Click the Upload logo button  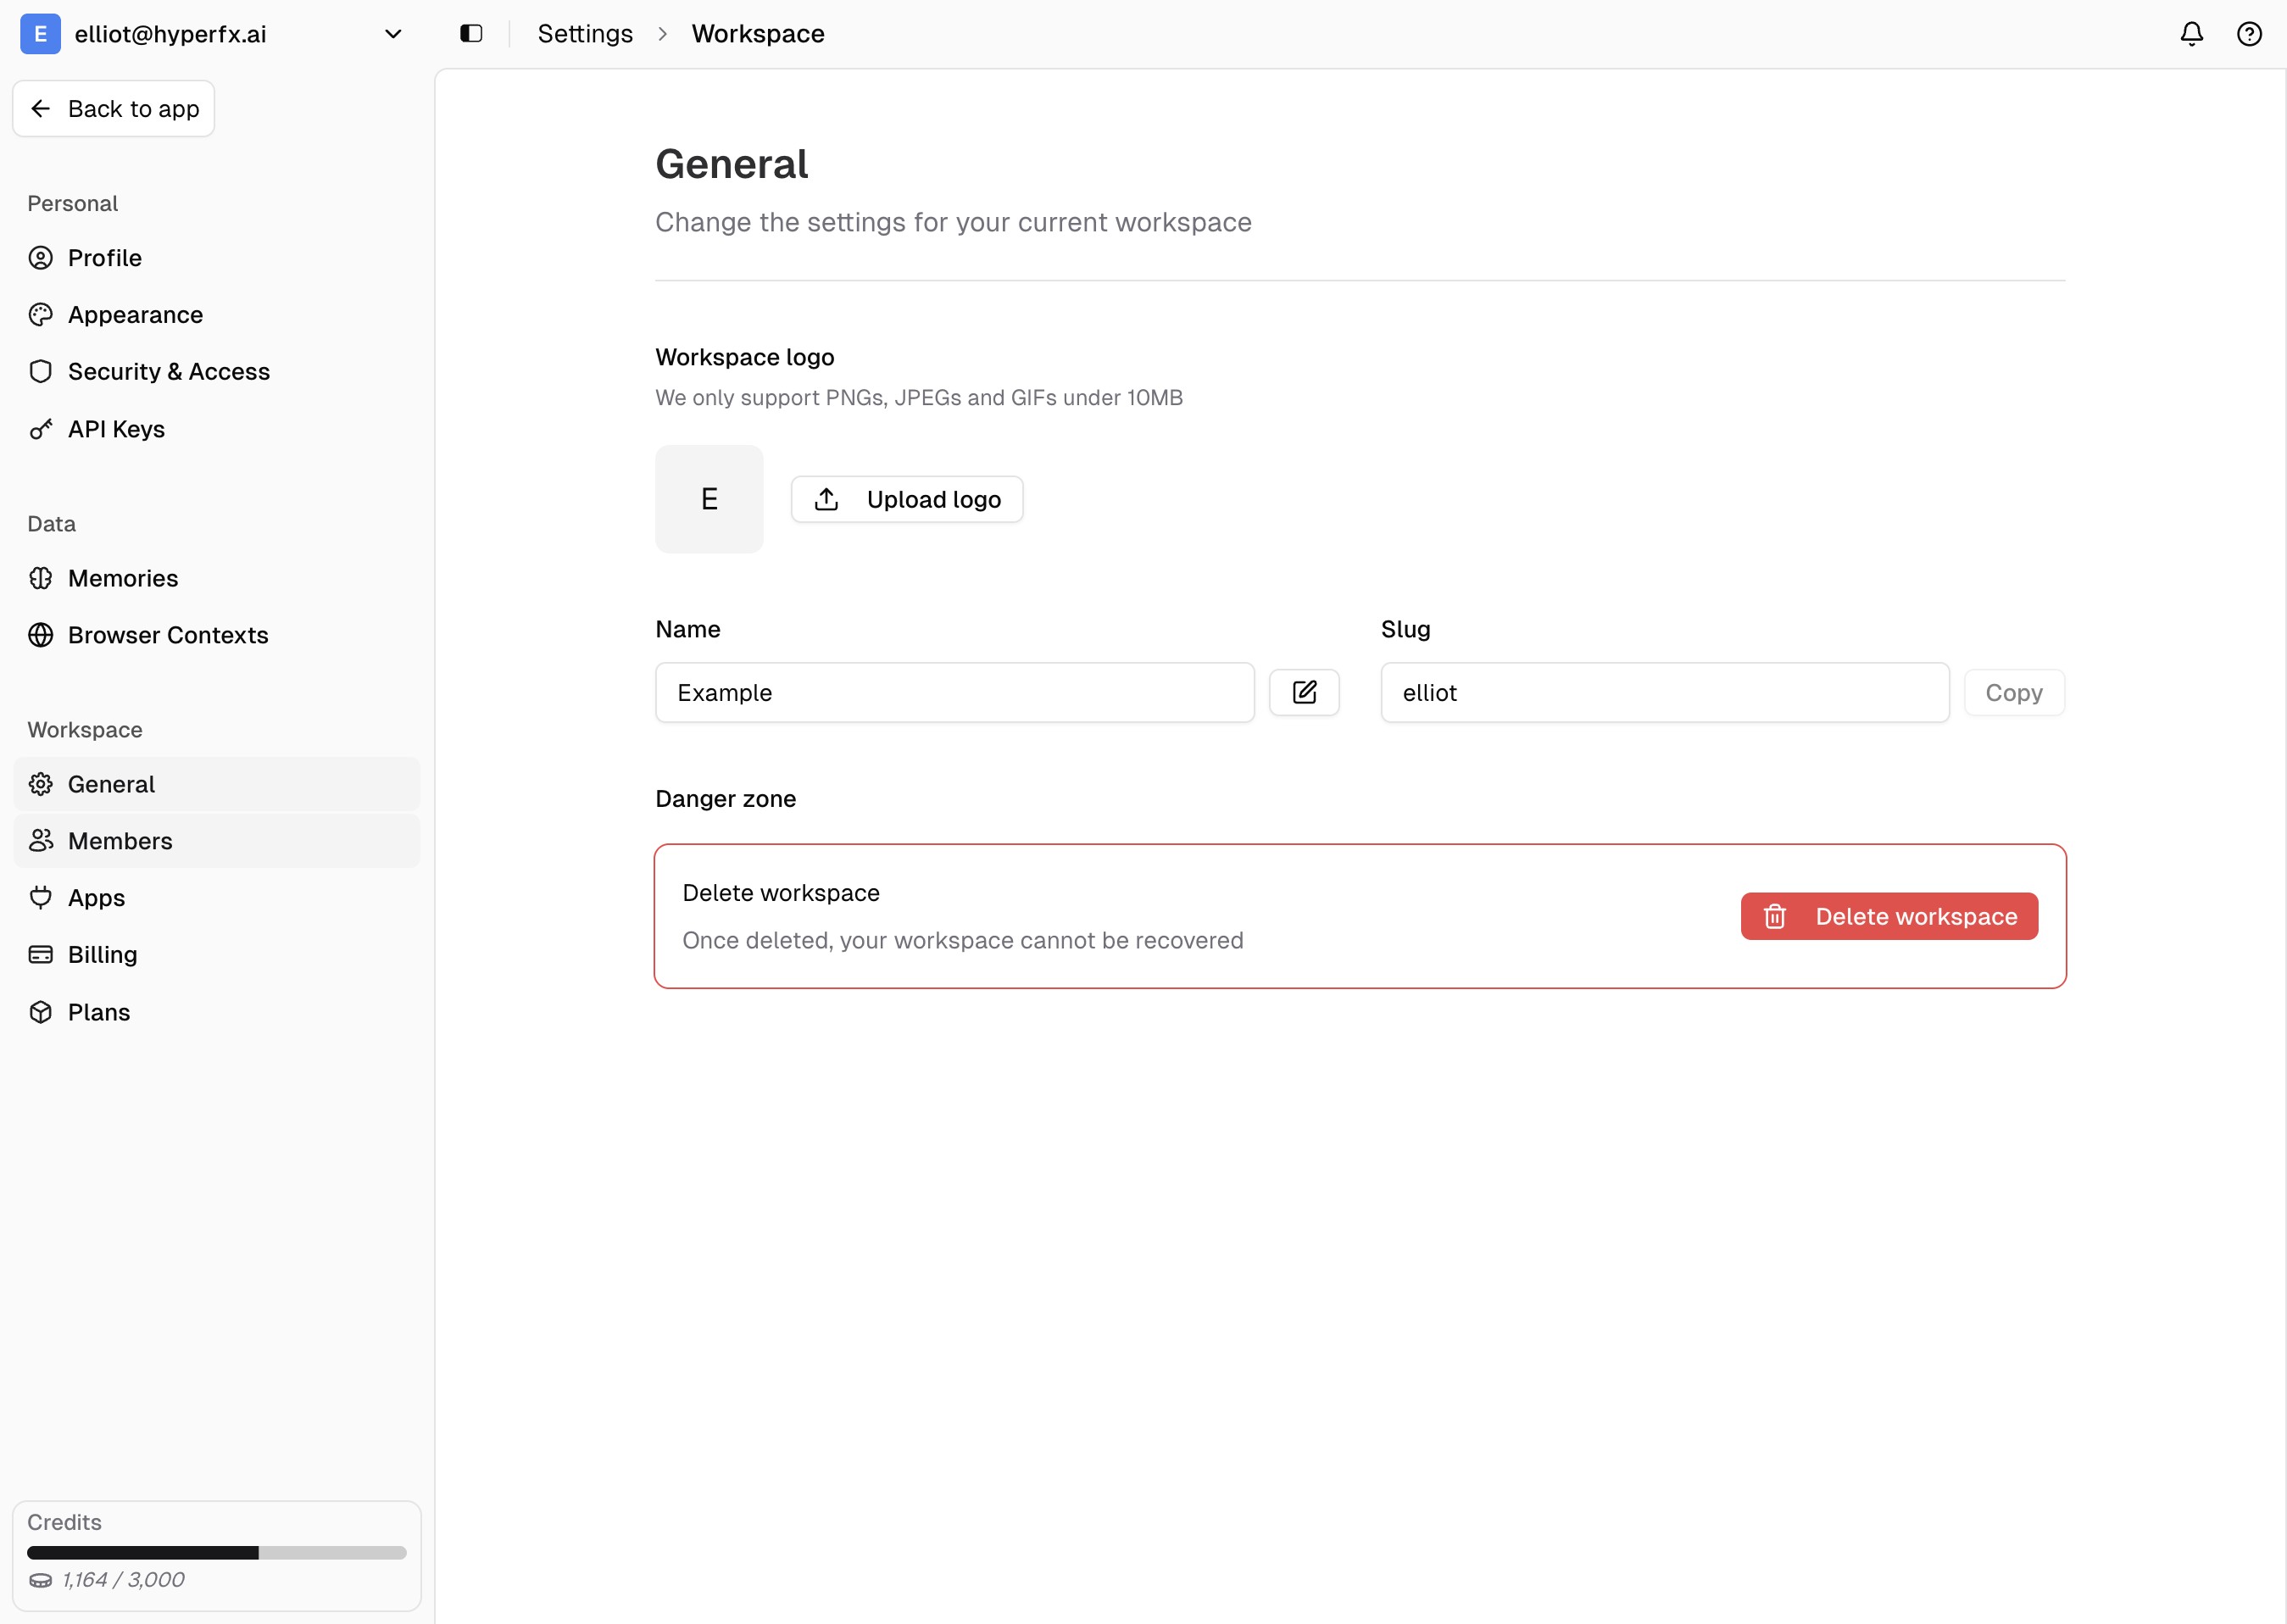click(x=907, y=499)
